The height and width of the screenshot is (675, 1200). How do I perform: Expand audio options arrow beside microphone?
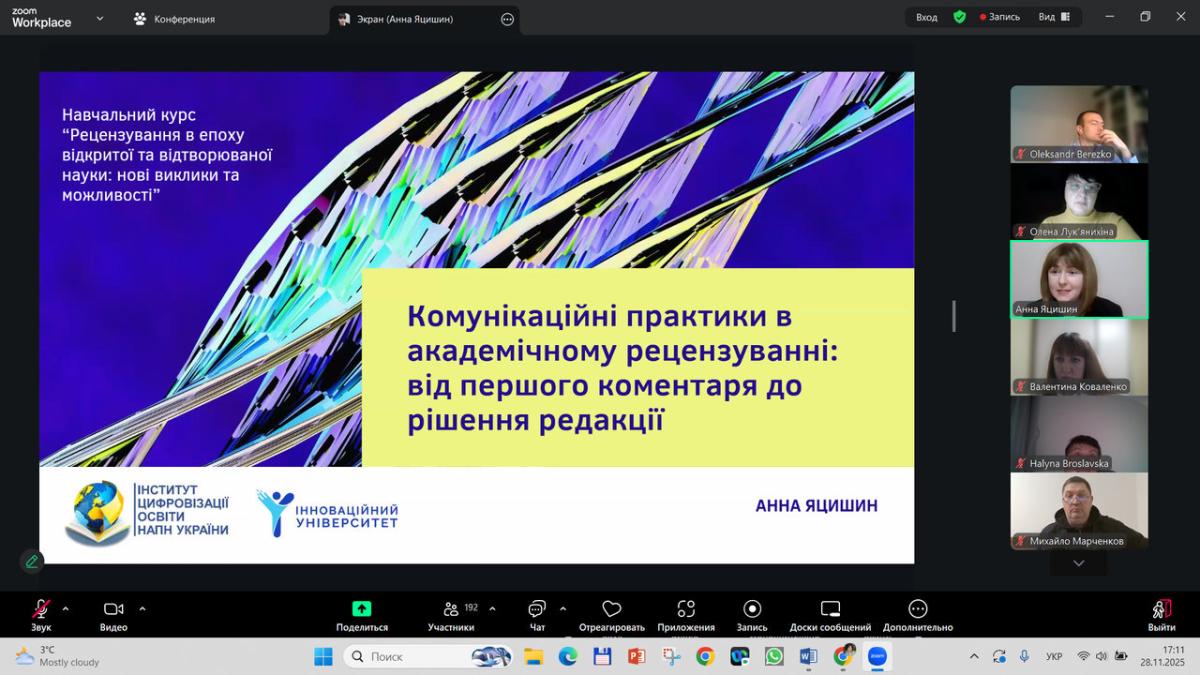click(x=66, y=608)
